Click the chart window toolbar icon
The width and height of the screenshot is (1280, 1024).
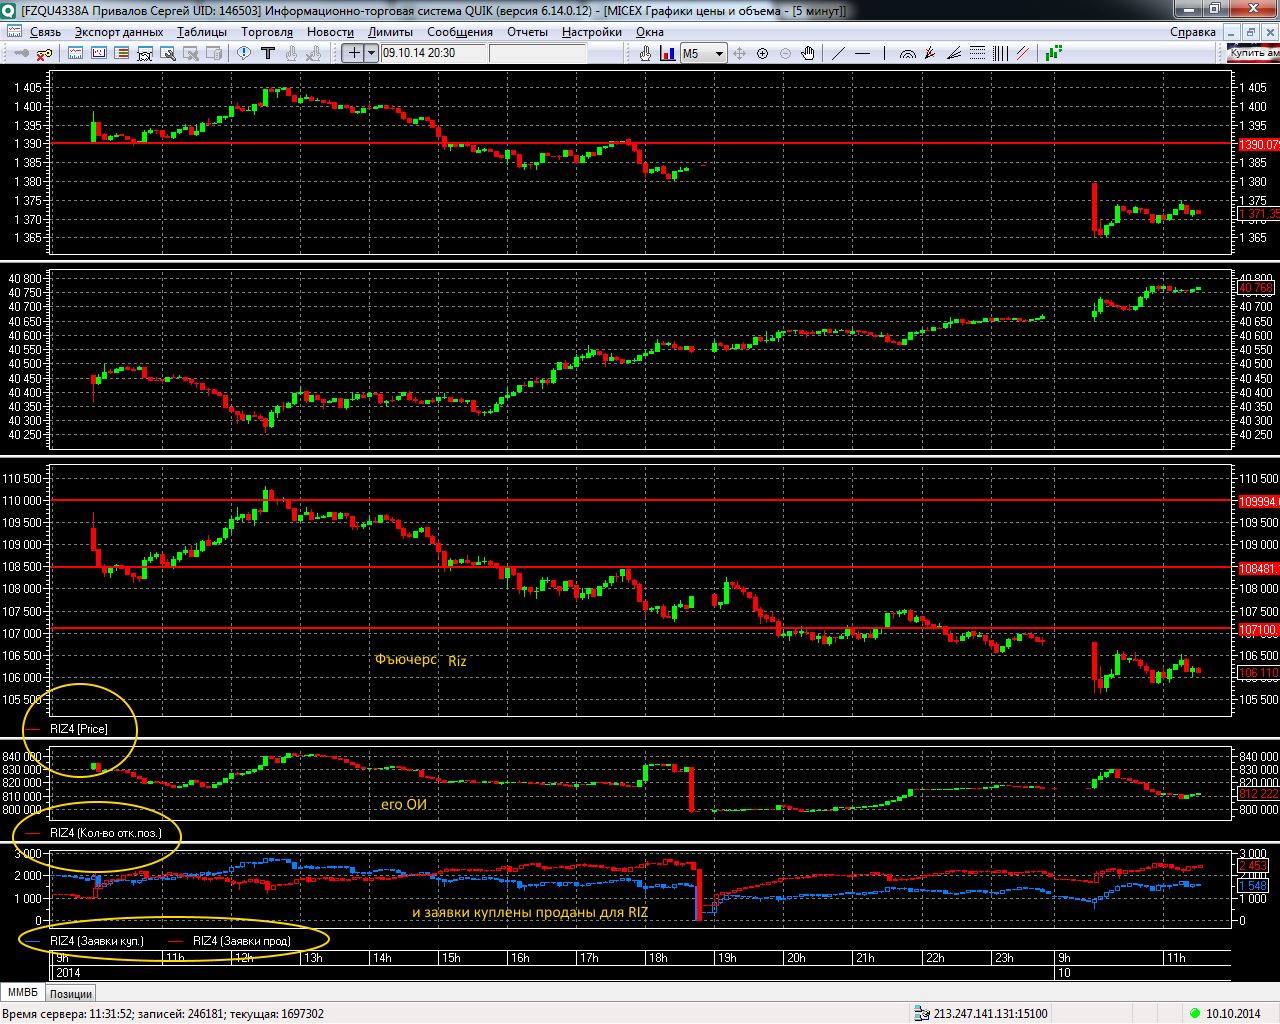click(99, 53)
